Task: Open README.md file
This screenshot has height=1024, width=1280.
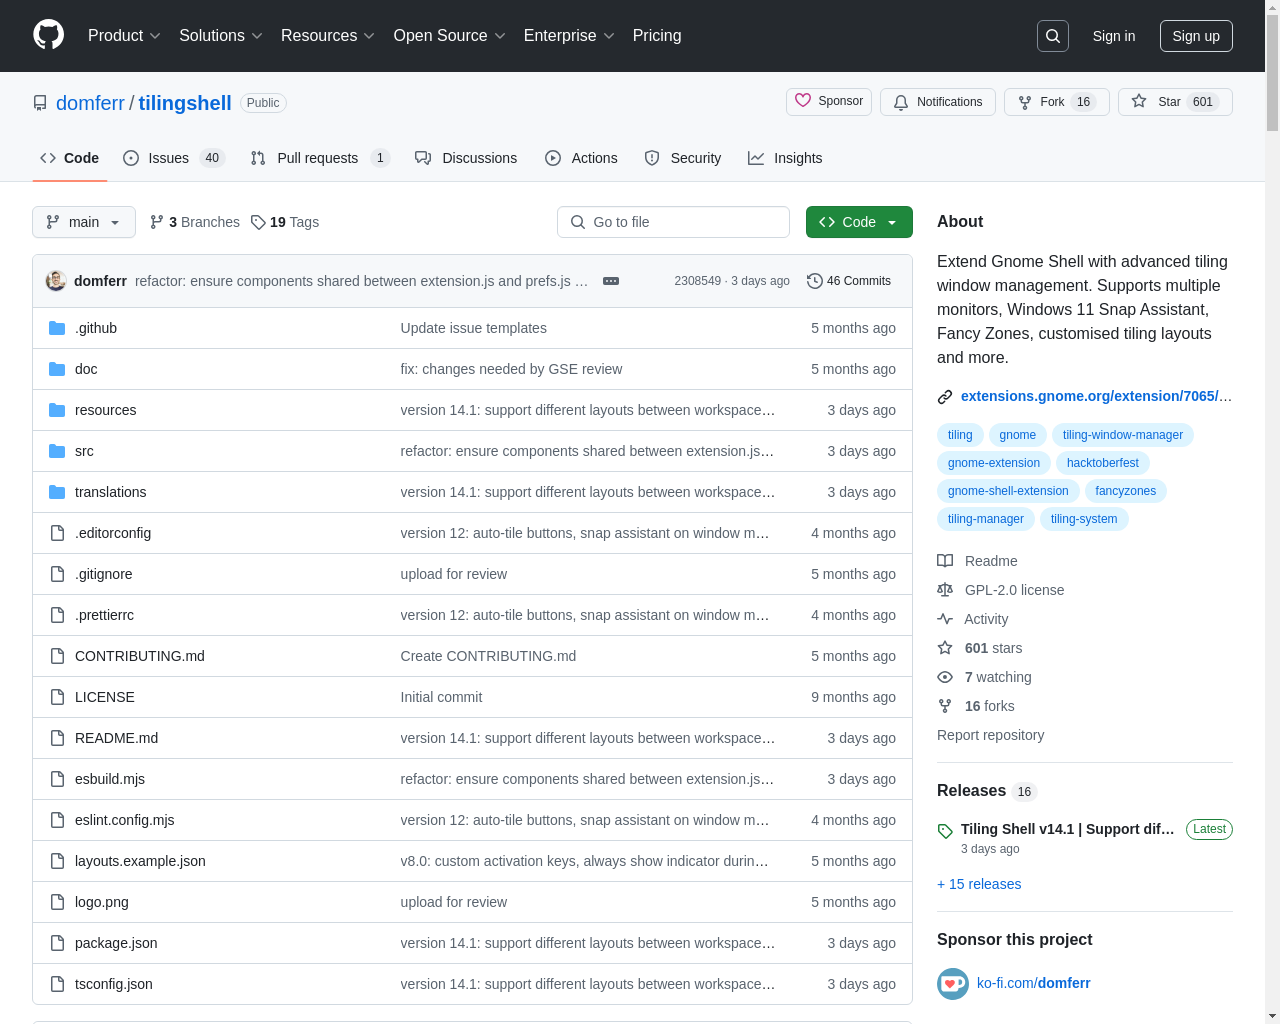Action: pyautogui.click(x=116, y=738)
